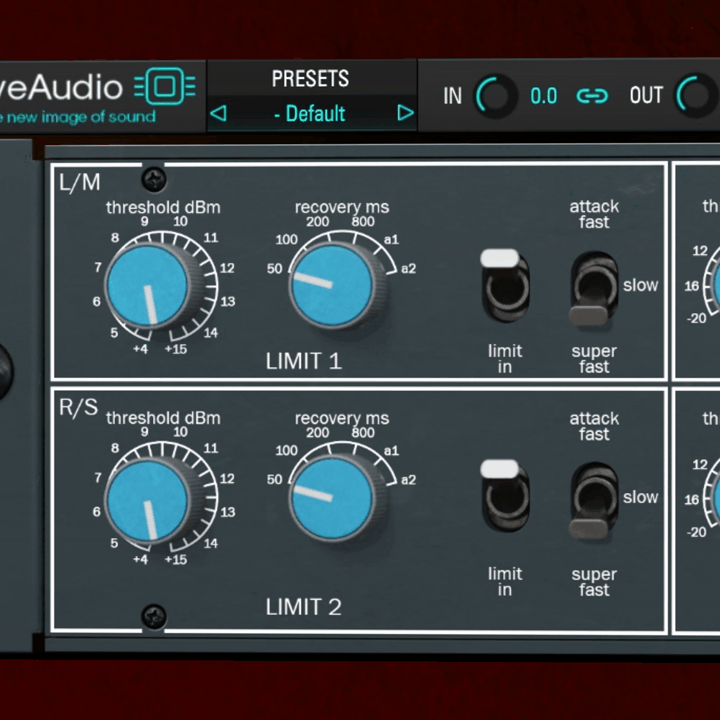Toggle the LIMIT 1 limit in switch

504,286
